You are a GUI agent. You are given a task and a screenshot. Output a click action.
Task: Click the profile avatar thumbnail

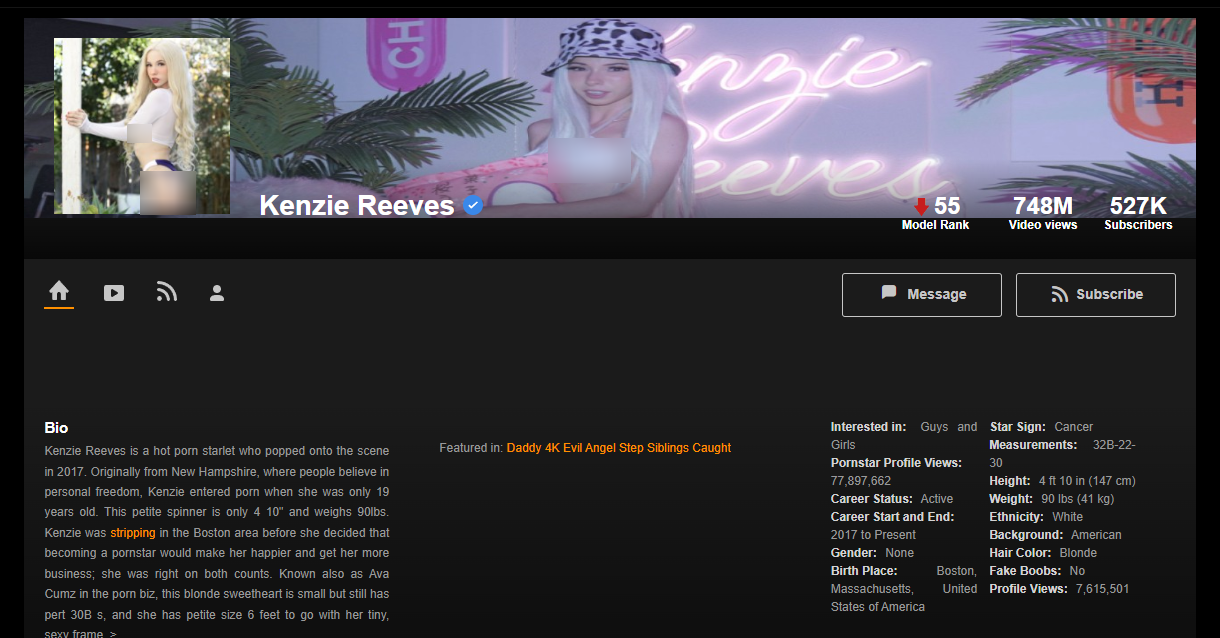(x=142, y=126)
